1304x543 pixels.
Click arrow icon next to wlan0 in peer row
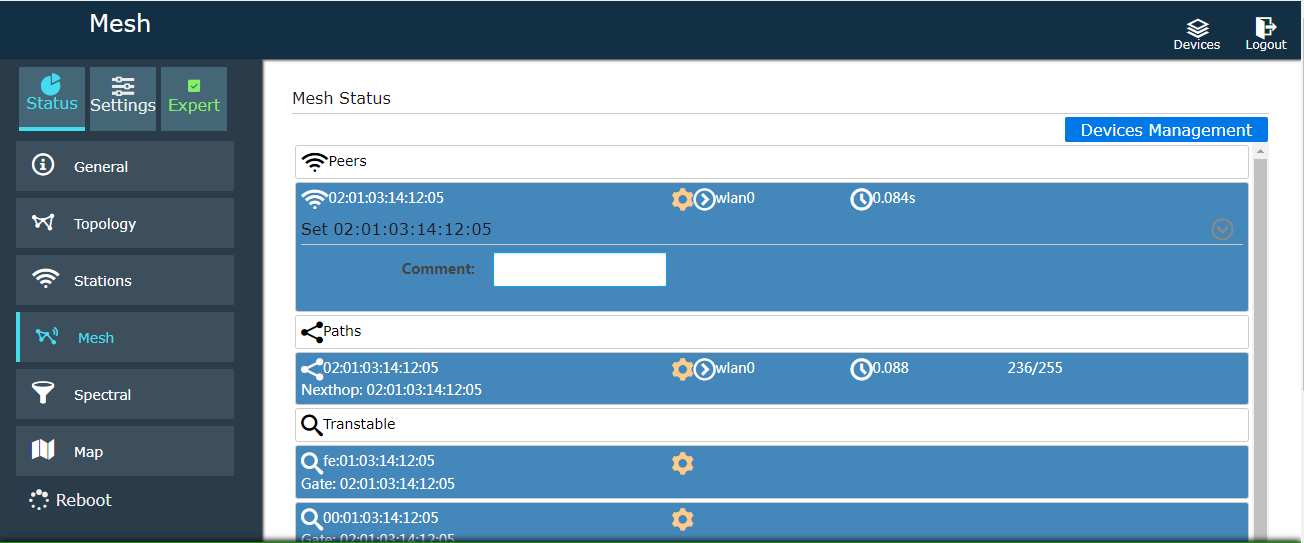coord(704,199)
